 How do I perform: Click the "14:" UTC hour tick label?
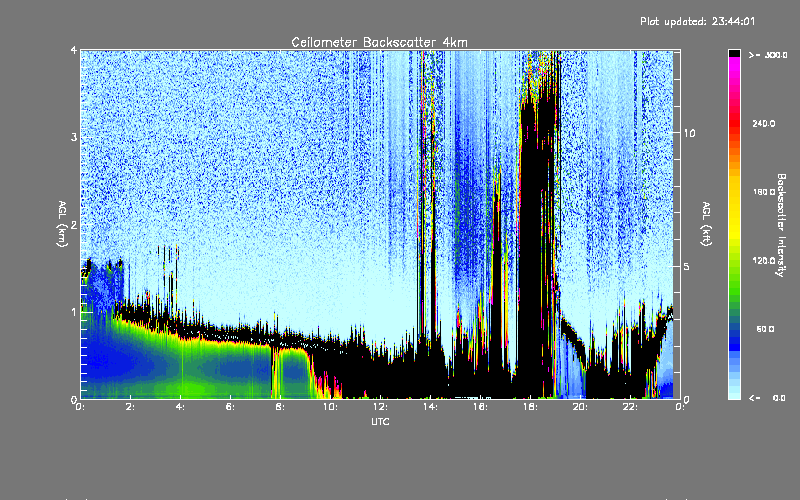point(430,407)
